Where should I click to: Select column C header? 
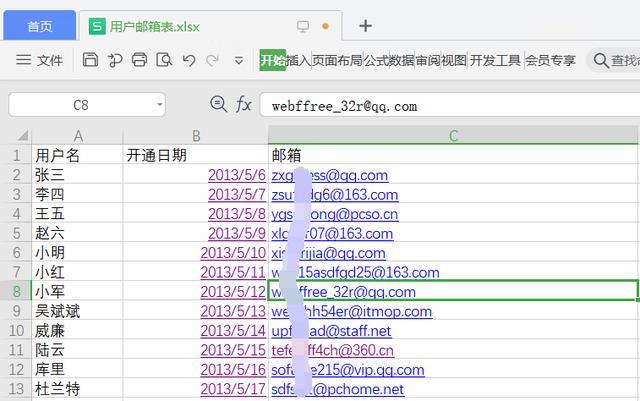(x=453, y=135)
